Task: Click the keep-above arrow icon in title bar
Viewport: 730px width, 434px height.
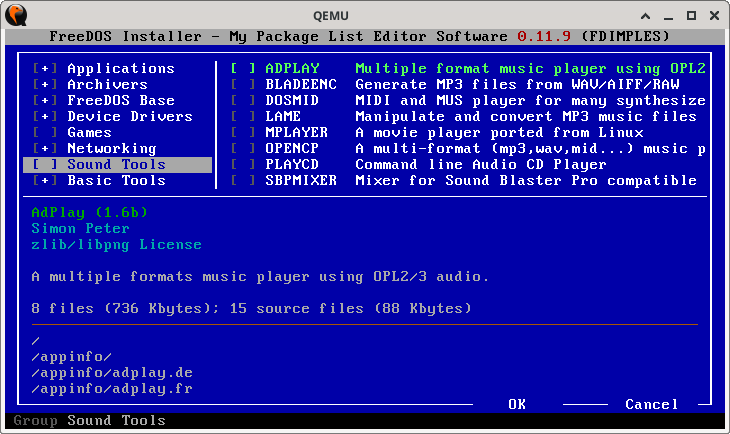Action: [645, 16]
